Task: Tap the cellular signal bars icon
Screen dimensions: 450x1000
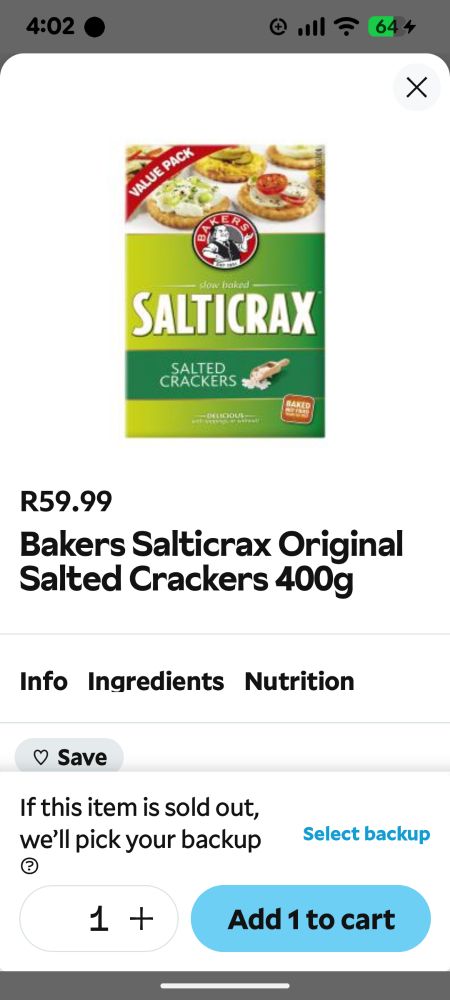Action: [311, 27]
